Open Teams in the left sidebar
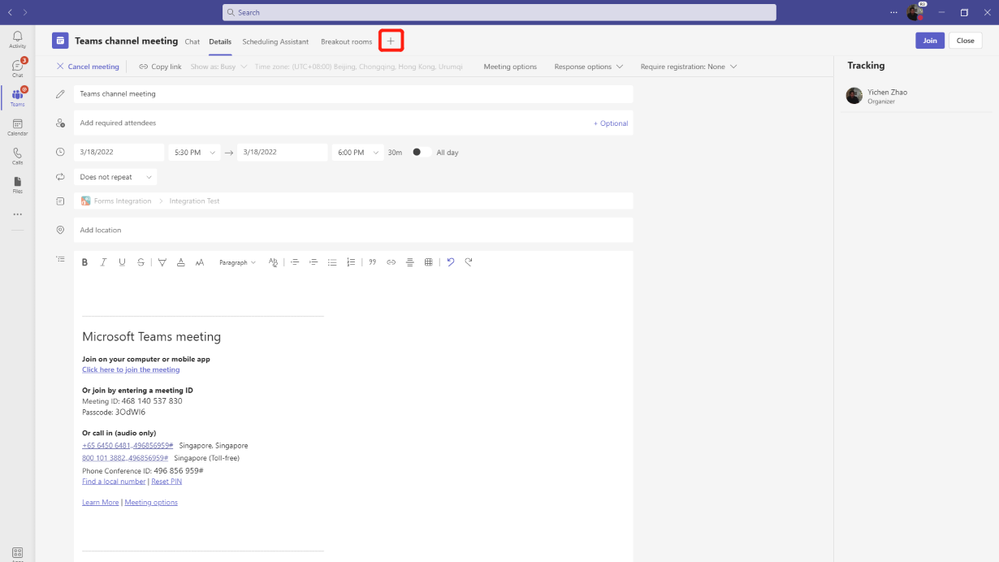 coord(17,97)
